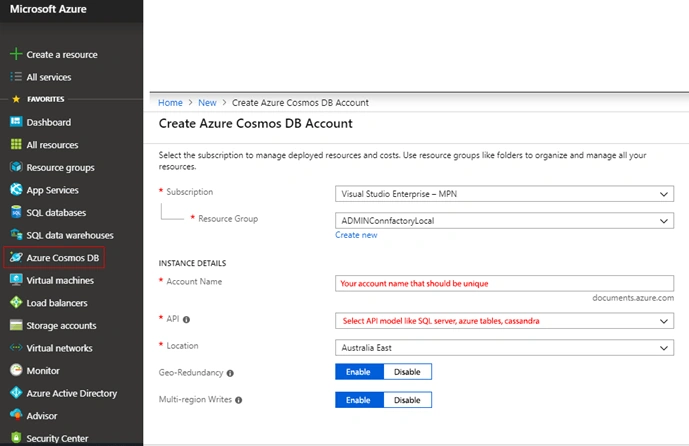689x446 pixels.
Task: Click the Favorites star icon
Action: (16, 99)
